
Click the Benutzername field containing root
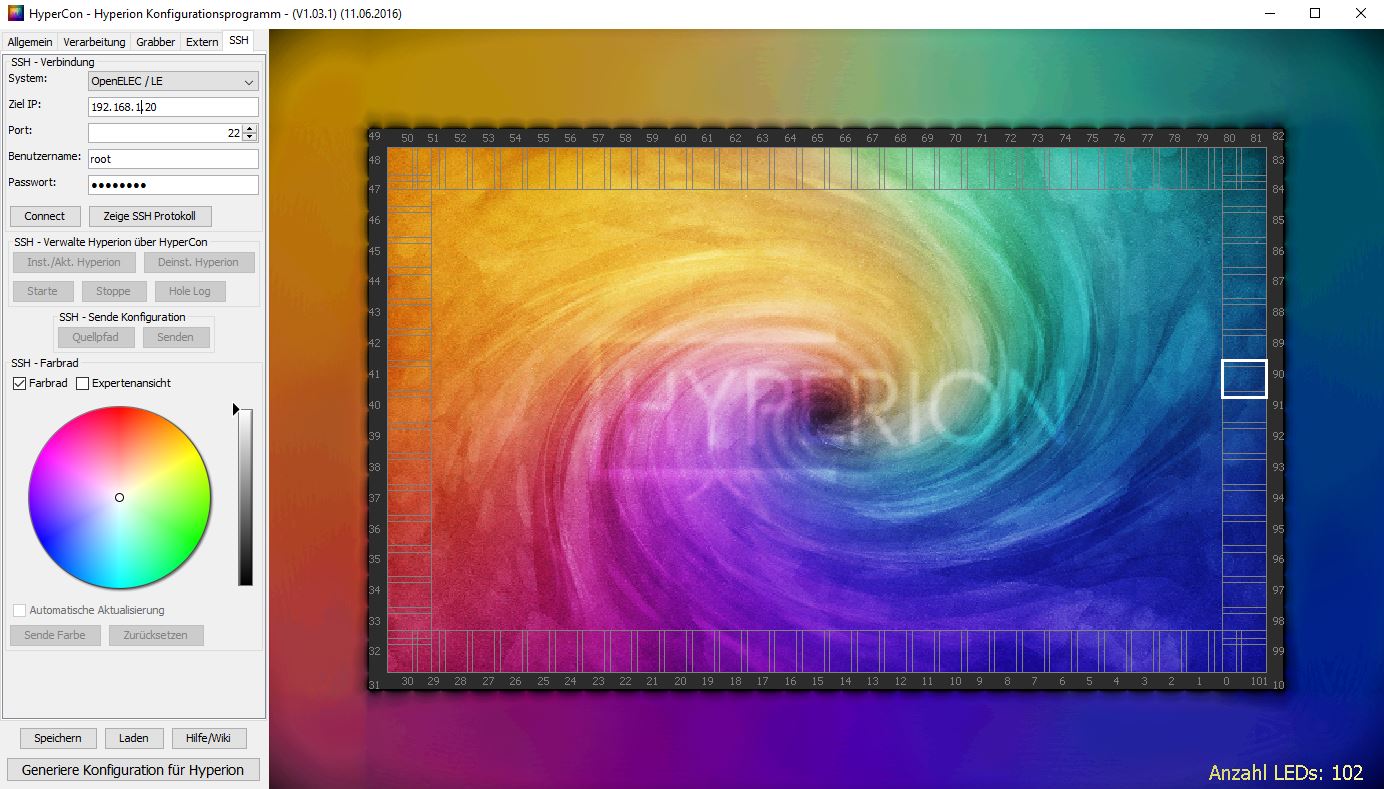coord(173,159)
